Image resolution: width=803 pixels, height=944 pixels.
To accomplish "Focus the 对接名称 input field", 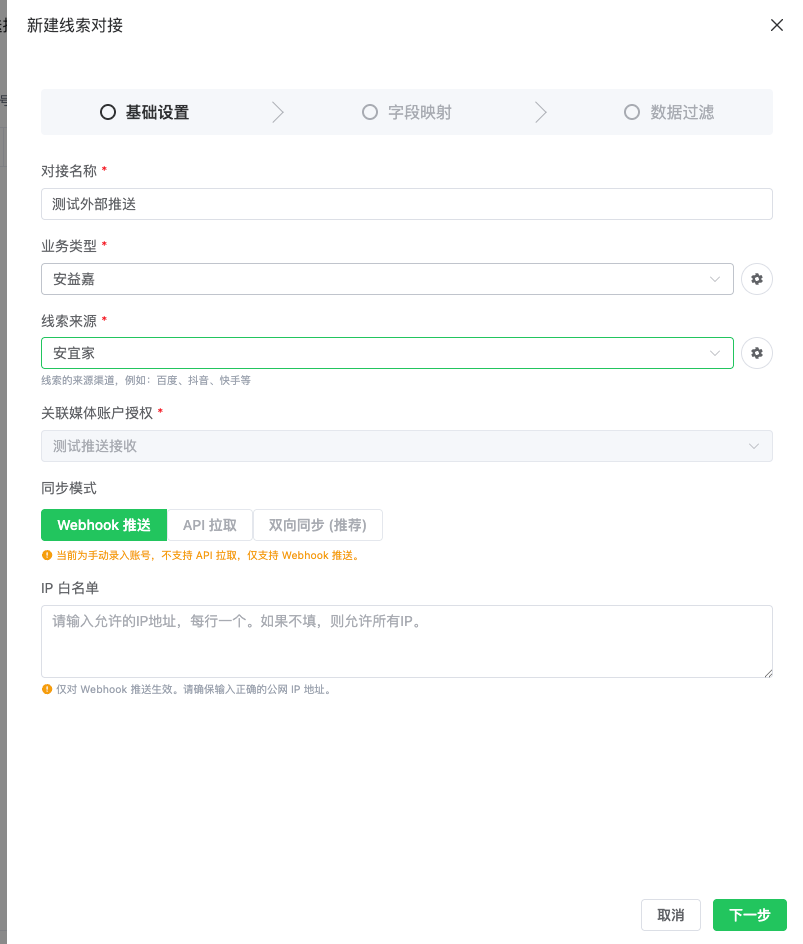I will tap(407, 204).
